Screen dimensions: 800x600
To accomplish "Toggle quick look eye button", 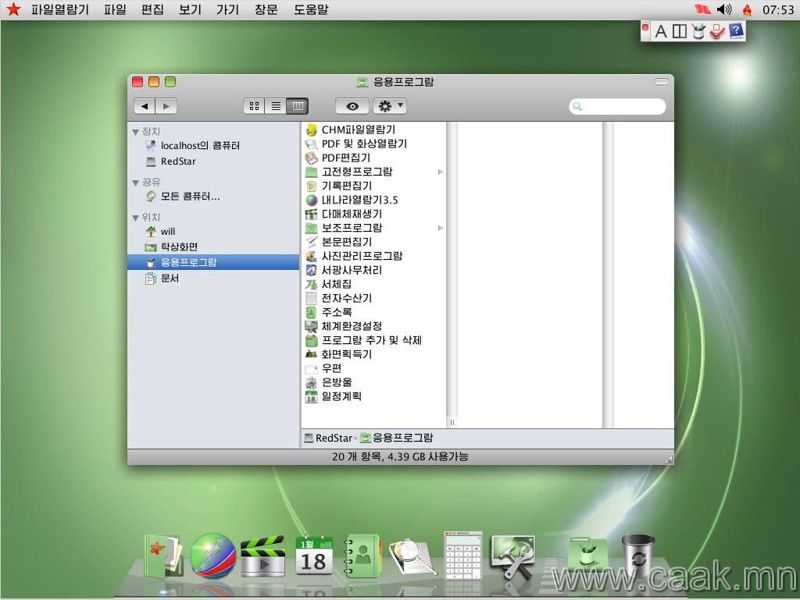I will point(352,106).
